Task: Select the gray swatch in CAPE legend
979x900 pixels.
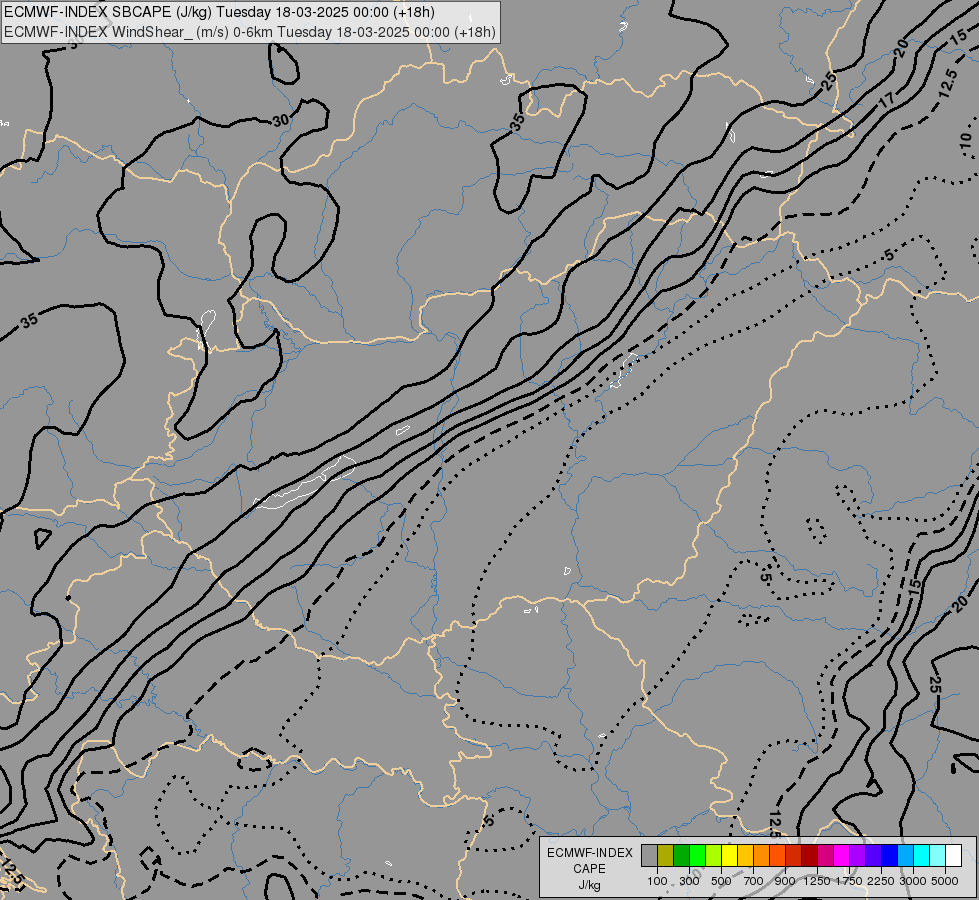Action: 649,855
